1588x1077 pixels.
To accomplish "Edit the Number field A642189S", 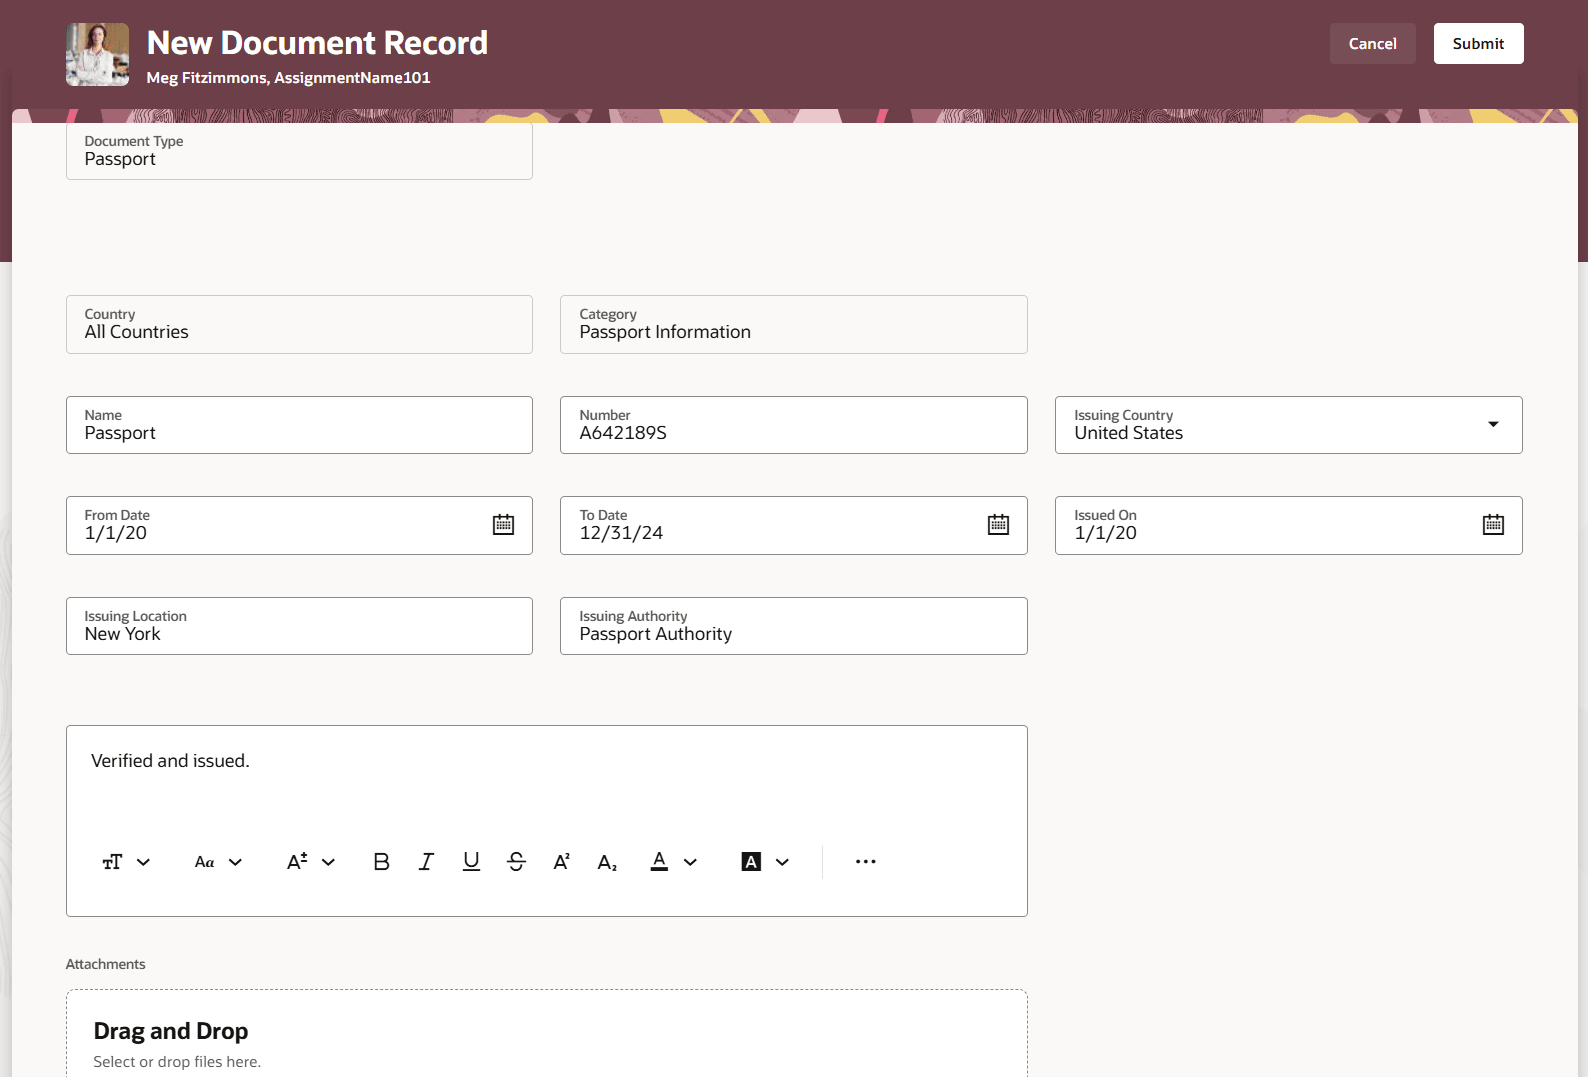I will [x=793, y=425].
